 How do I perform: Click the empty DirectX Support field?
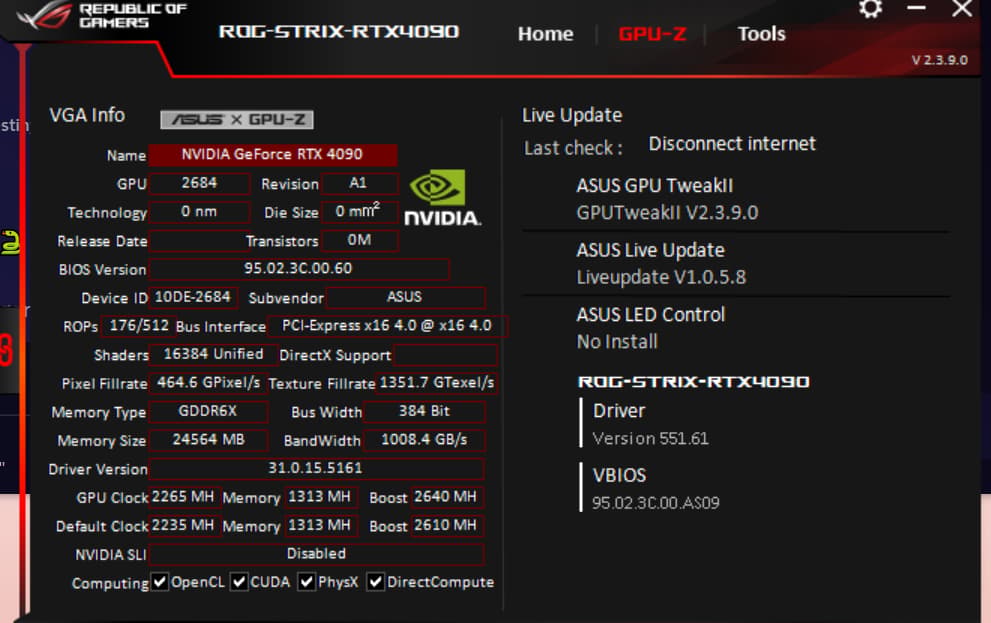tap(446, 355)
